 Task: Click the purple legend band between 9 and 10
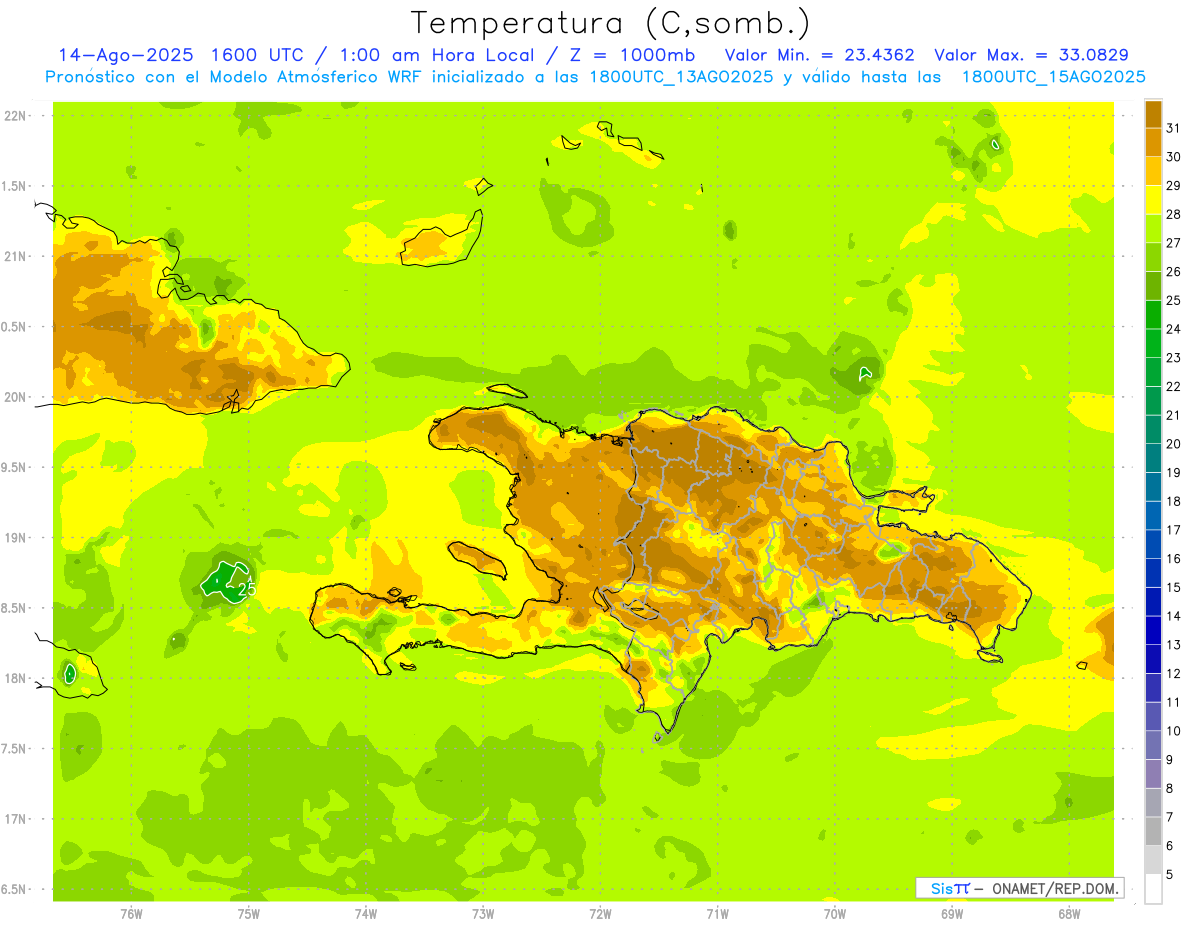point(1153,745)
